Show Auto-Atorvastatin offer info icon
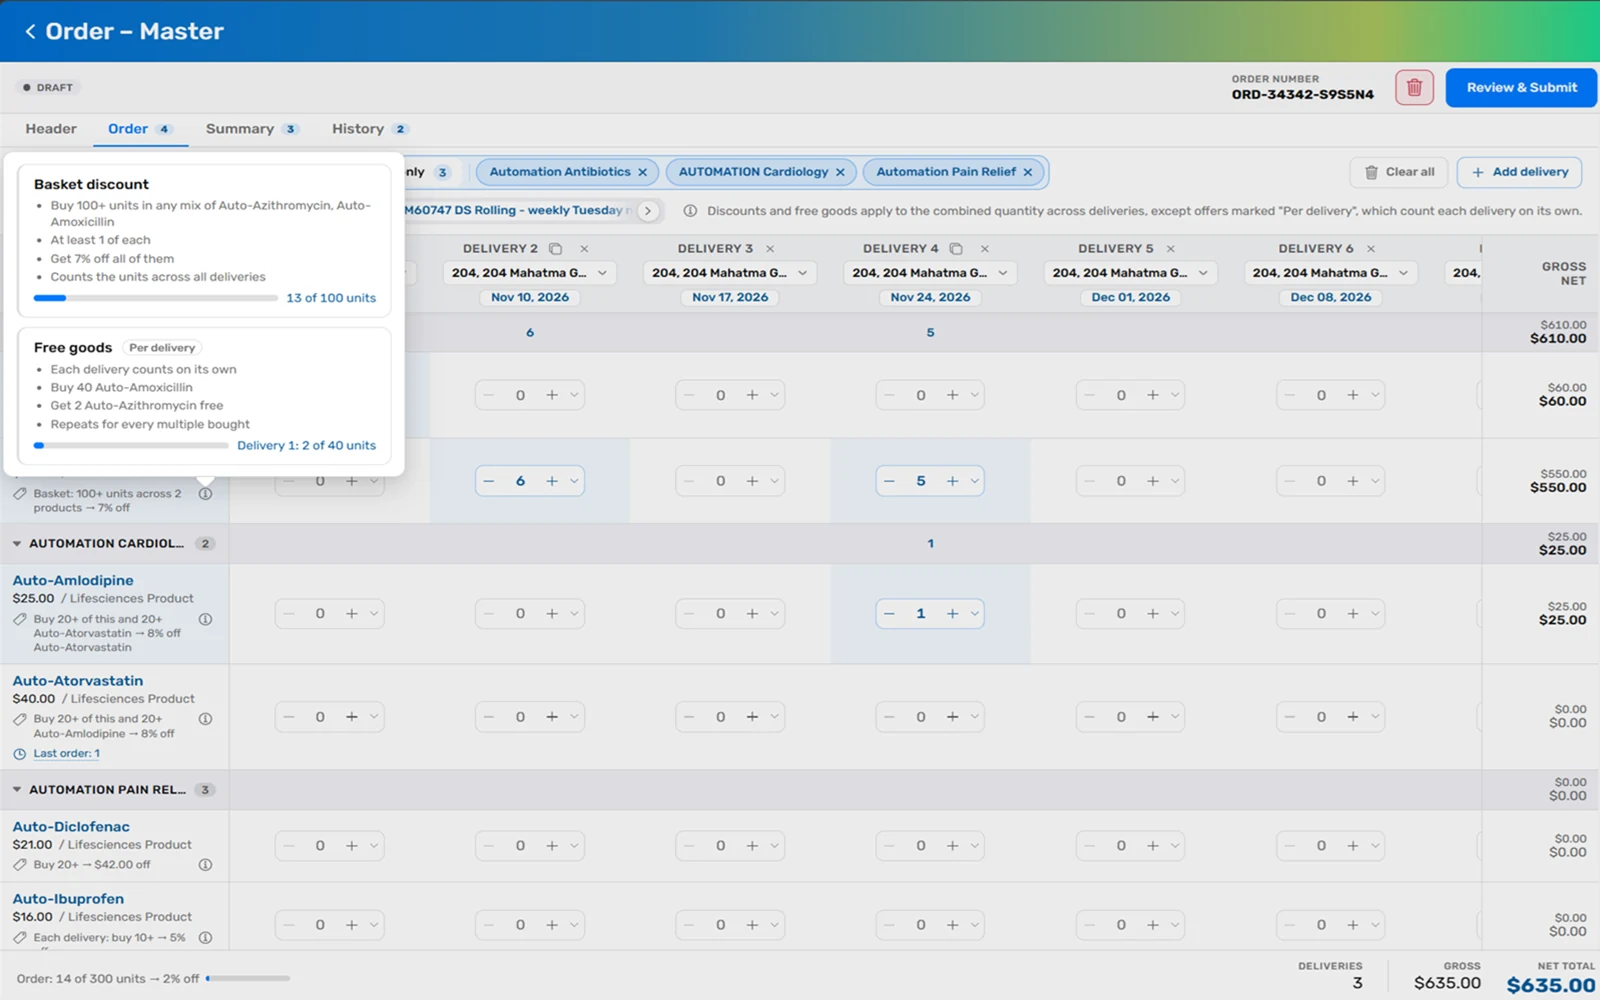This screenshot has height=1000, width=1600. pos(205,719)
